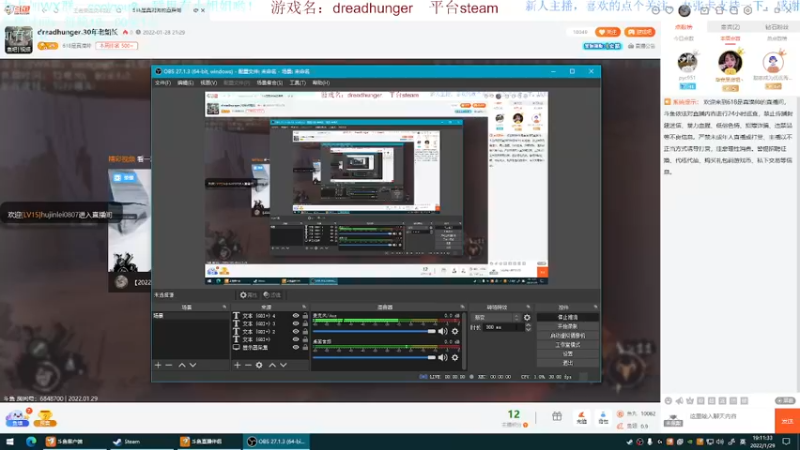Open the 编辑(E) menu in OBS
The width and height of the screenshot is (800, 450).
pos(185,83)
